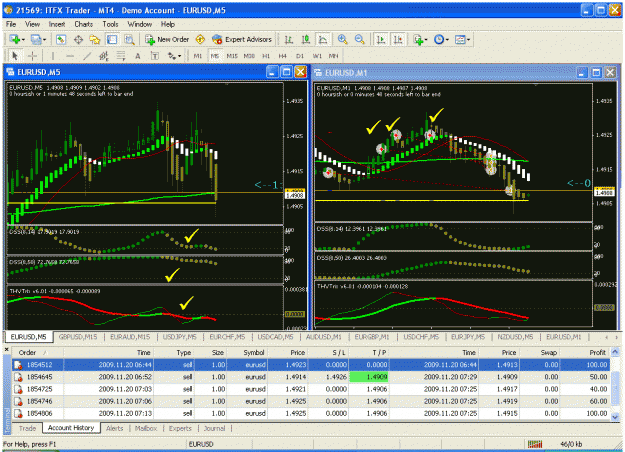Open the Trade terminal tab

[x=28, y=428]
